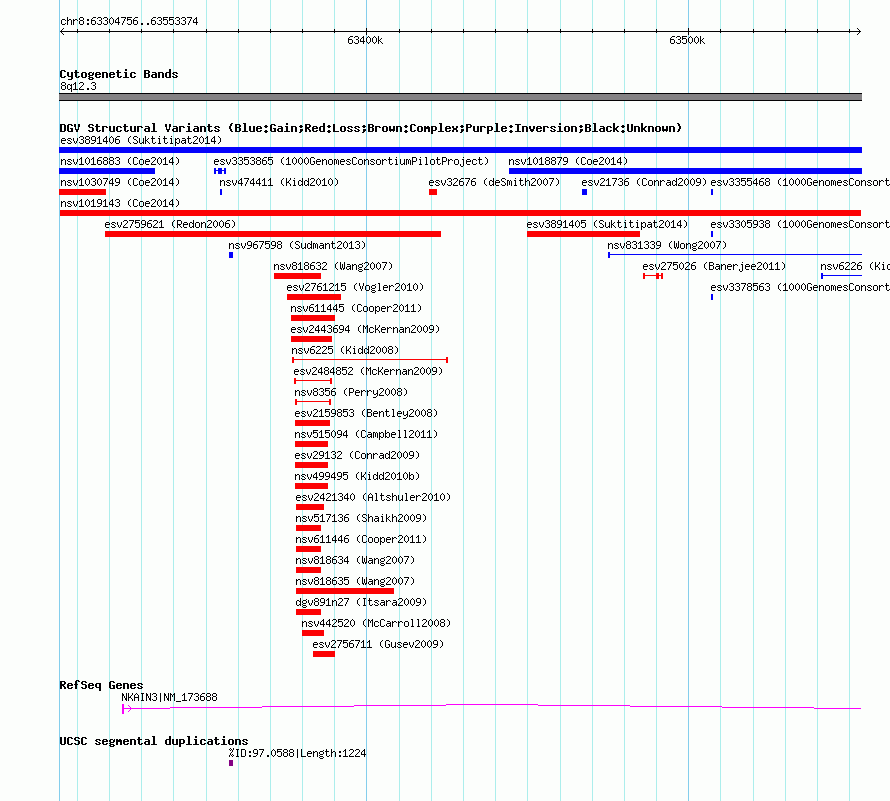Image resolution: width=890 pixels, height=801 pixels.
Task: Click the %ID:97.0588|Length:1224 segmental duplication
Action: tap(297, 753)
